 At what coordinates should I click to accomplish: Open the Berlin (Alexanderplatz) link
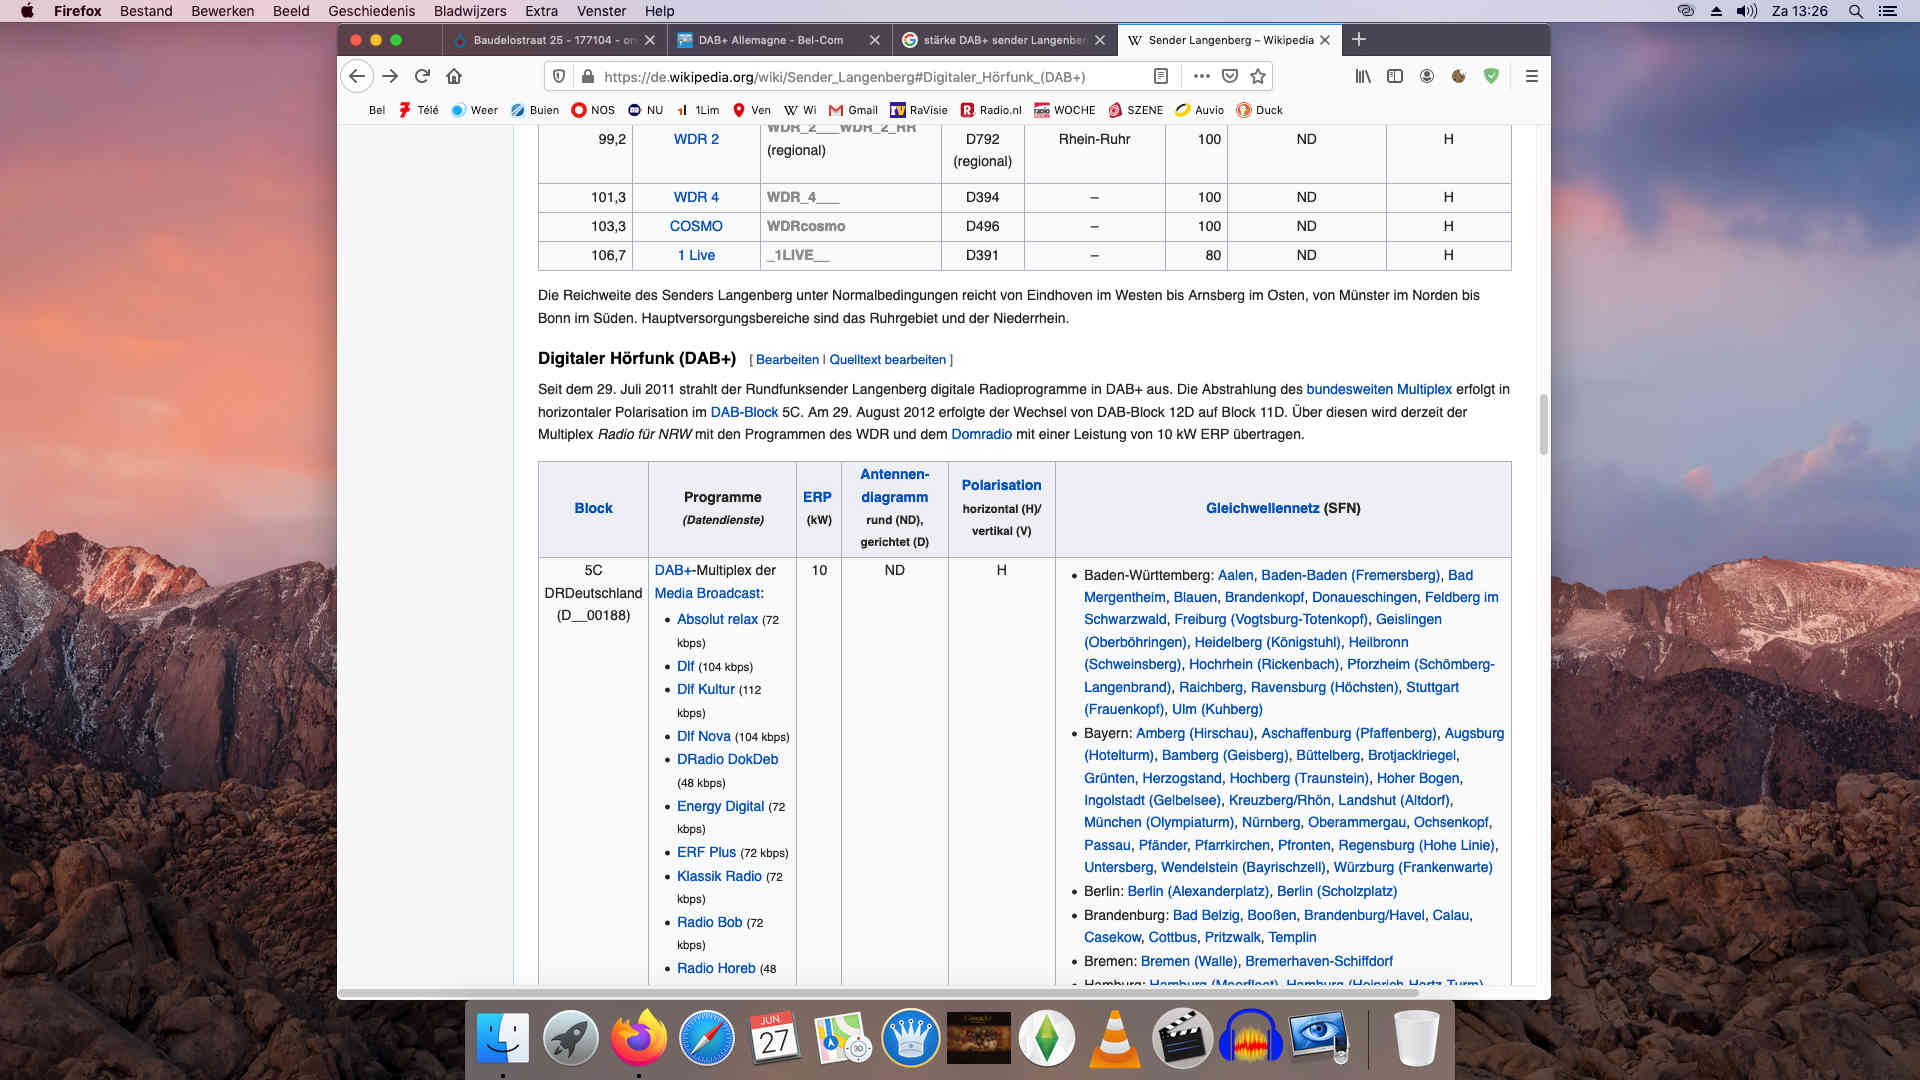pyautogui.click(x=1198, y=891)
